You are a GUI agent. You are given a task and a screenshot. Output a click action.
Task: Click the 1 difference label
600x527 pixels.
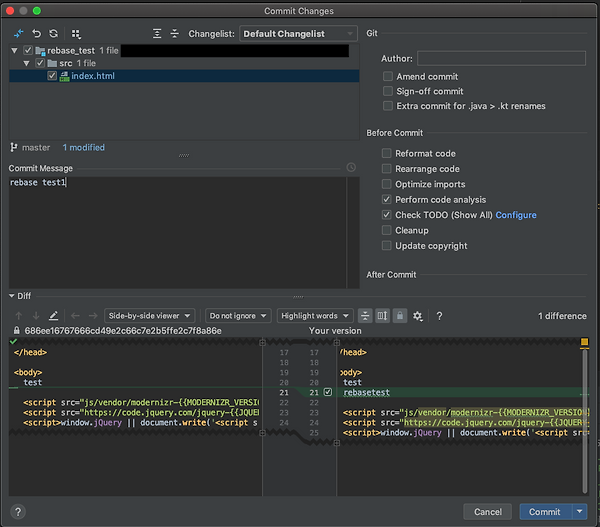click(x=562, y=316)
